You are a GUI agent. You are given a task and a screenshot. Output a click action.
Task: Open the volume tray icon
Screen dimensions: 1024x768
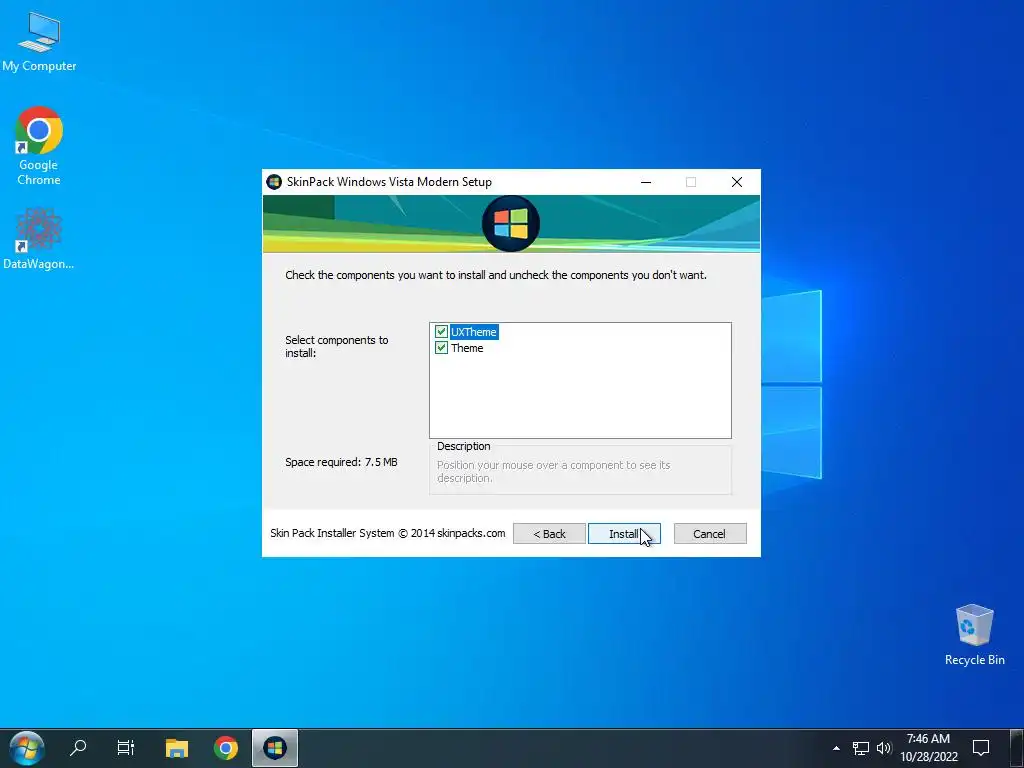pos(884,748)
